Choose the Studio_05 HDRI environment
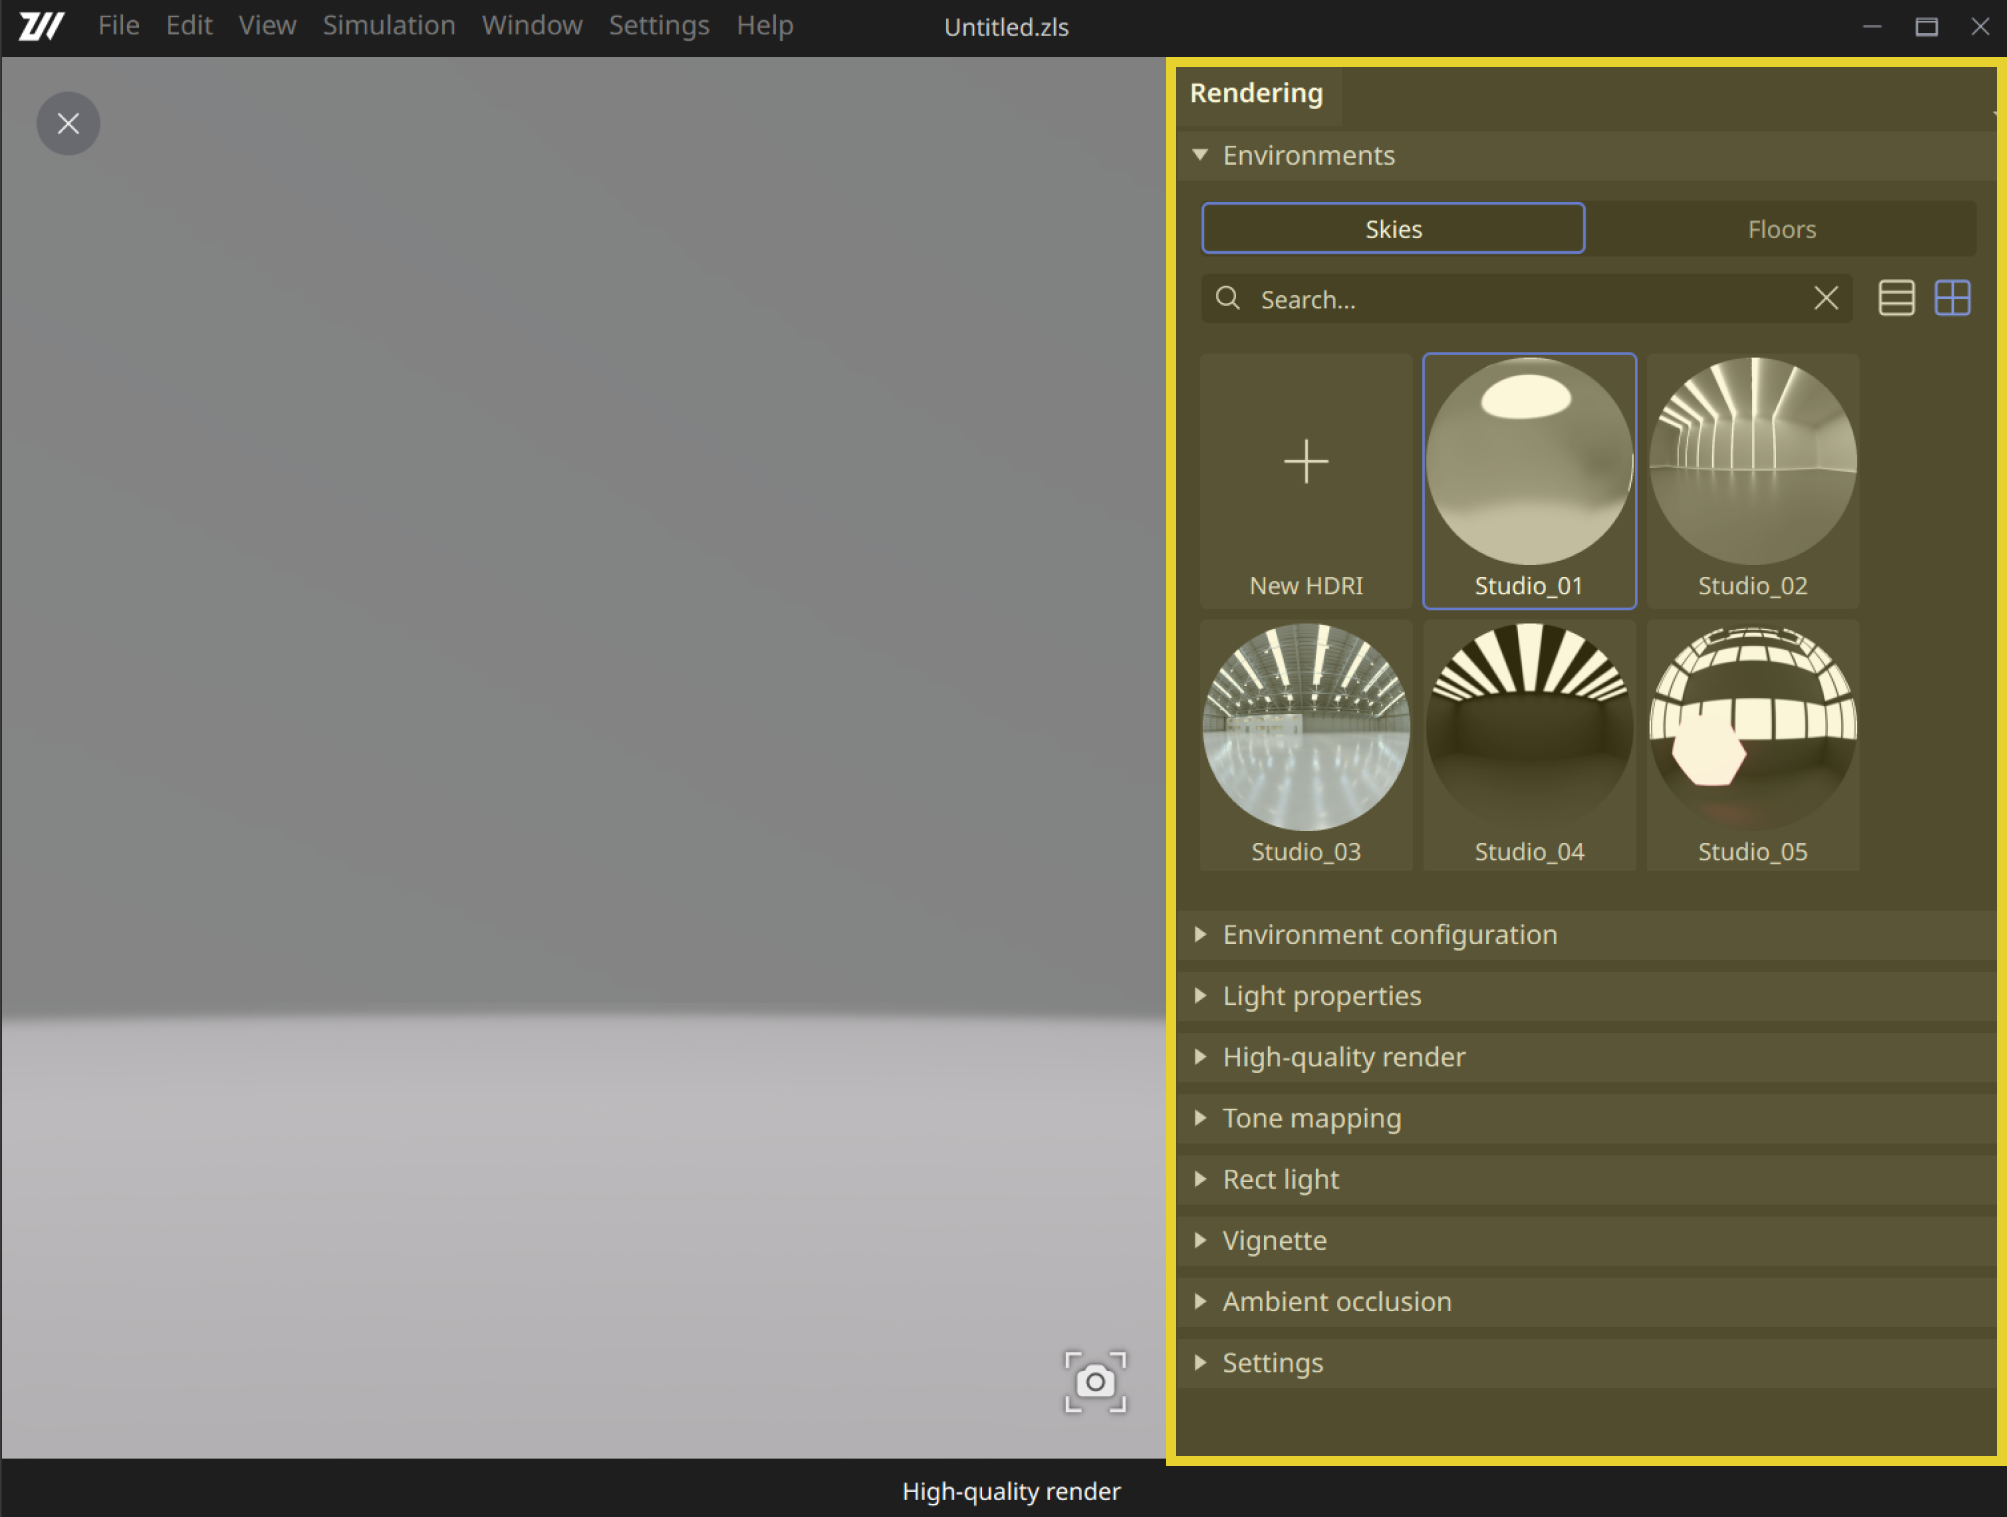 [1752, 745]
